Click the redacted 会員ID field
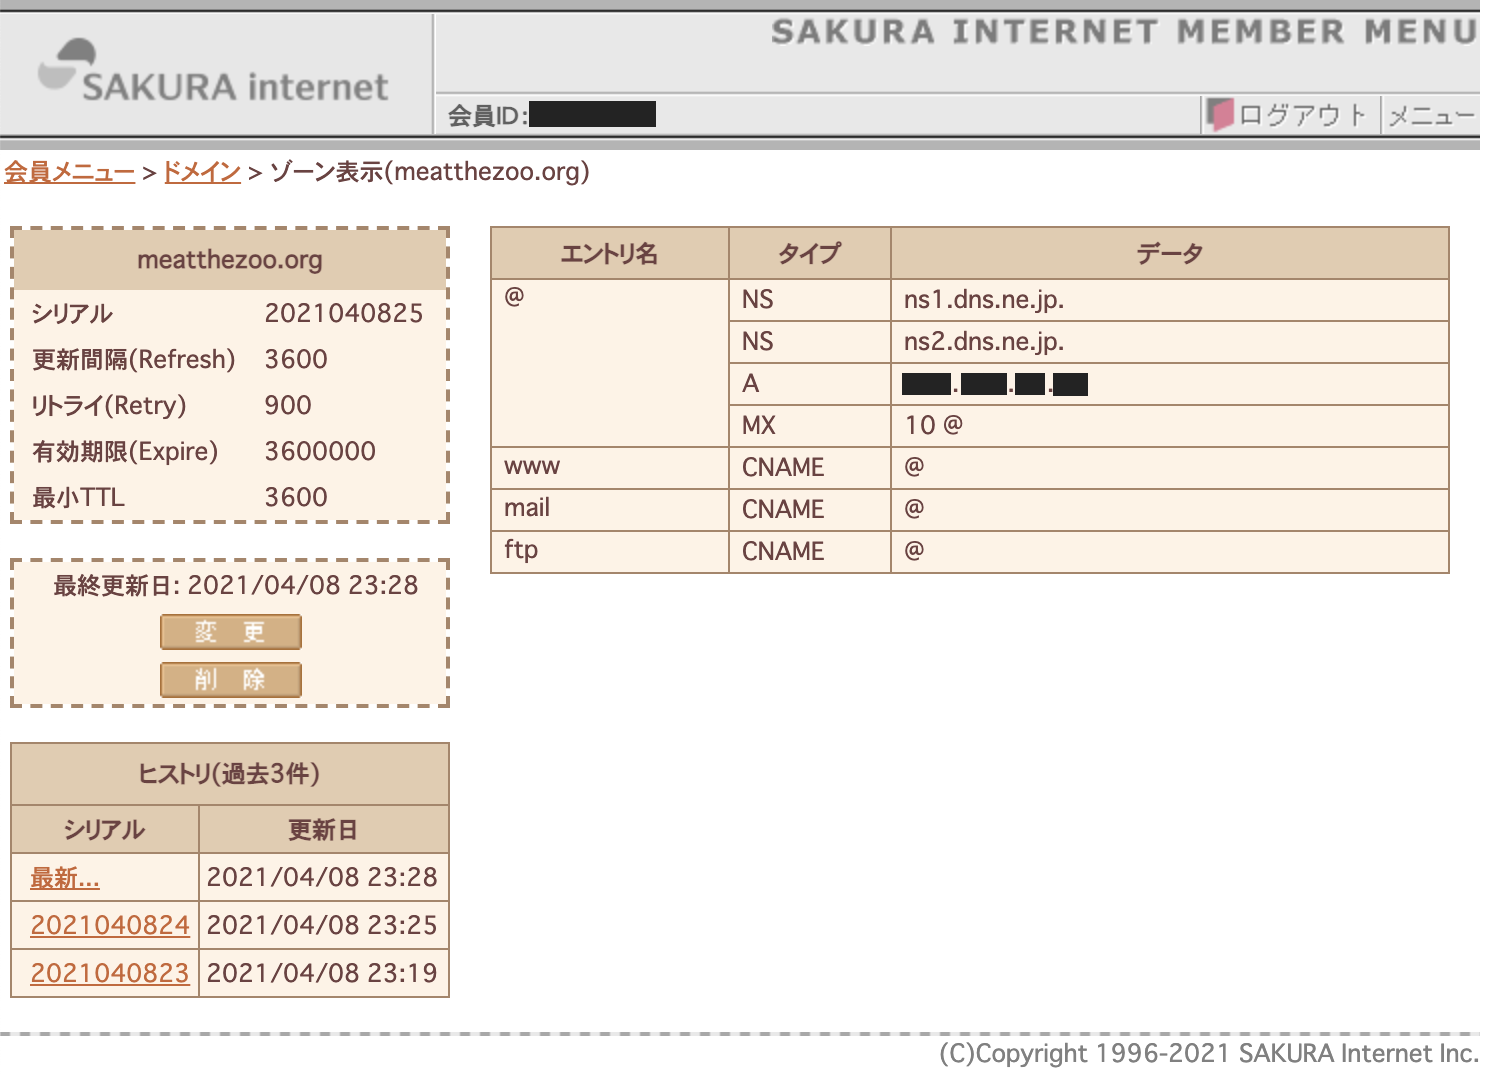The image size is (1504, 1078). (592, 114)
